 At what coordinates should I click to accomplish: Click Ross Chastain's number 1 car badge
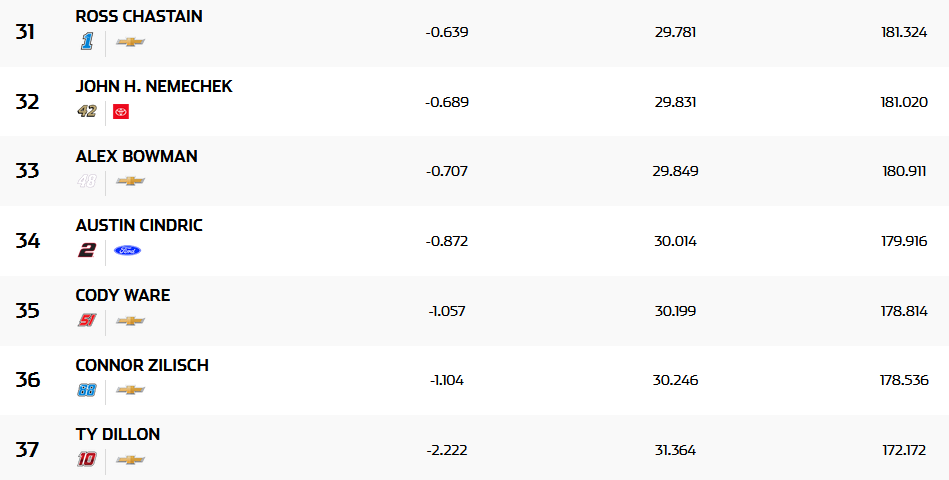tap(87, 42)
